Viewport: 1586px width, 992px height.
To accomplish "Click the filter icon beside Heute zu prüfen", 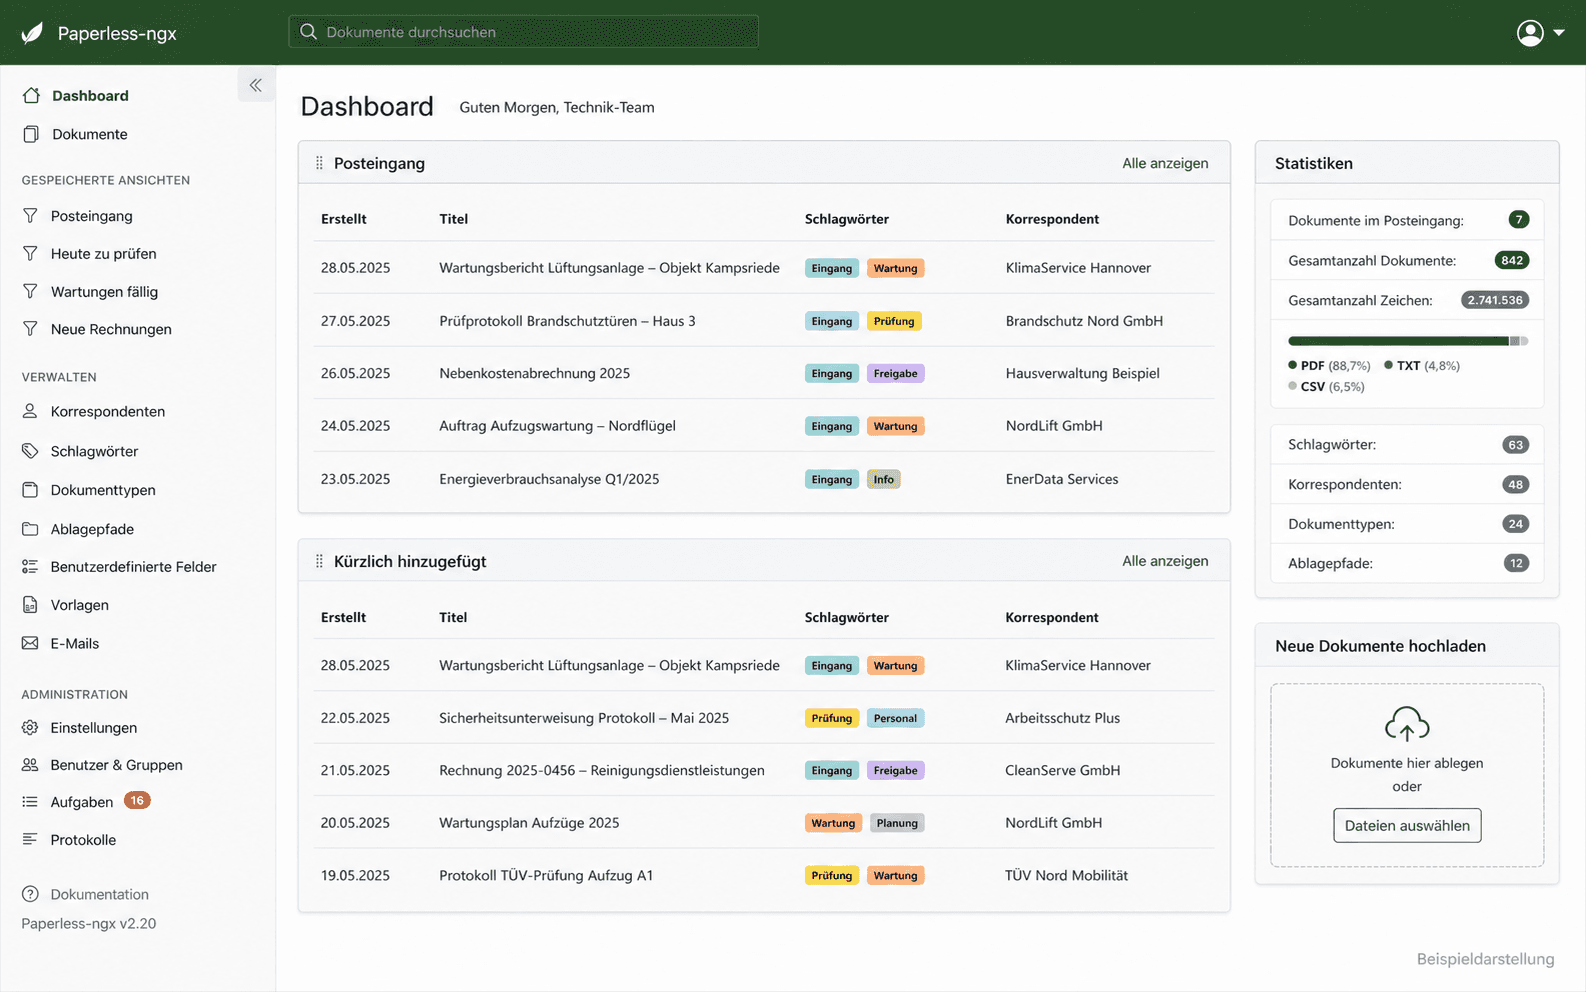I will click(x=30, y=254).
